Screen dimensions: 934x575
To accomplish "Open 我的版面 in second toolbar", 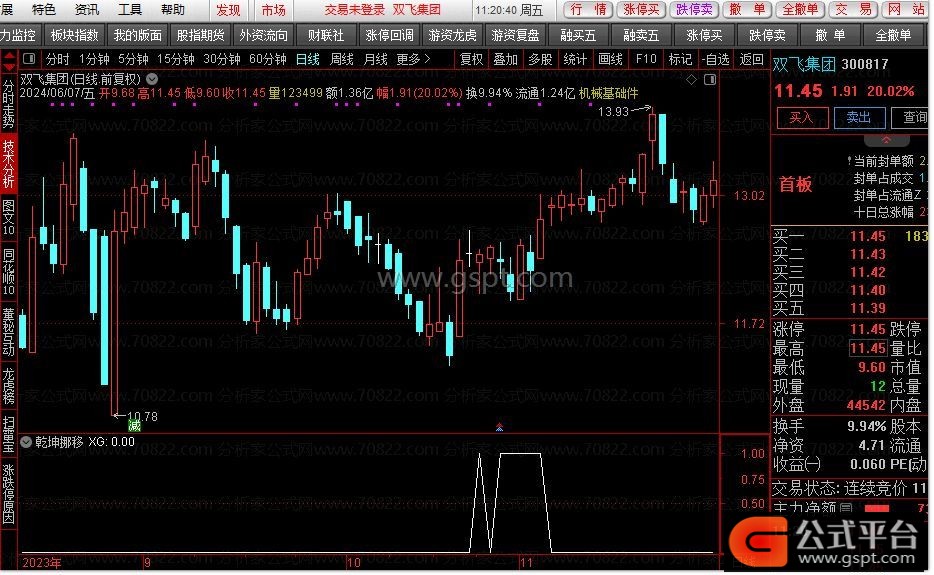I will pos(138,36).
